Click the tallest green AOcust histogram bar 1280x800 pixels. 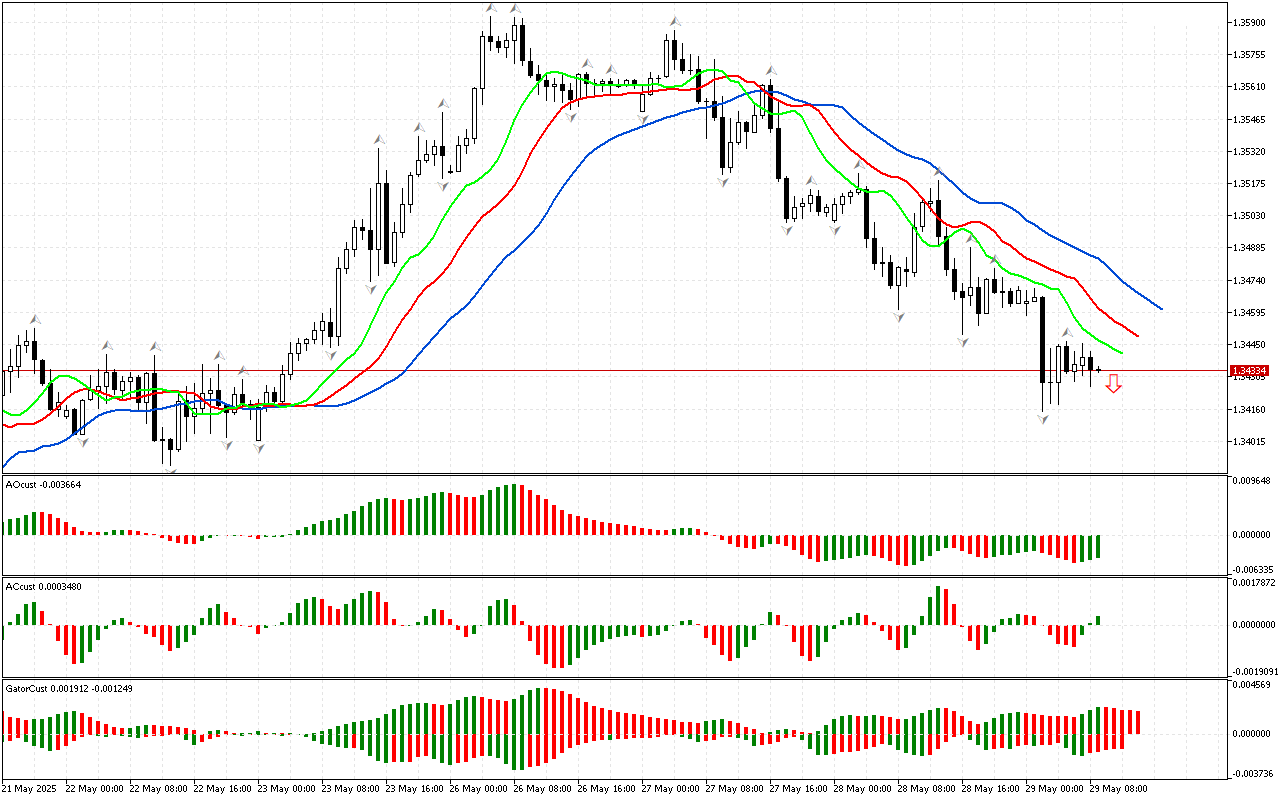point(515,510)
